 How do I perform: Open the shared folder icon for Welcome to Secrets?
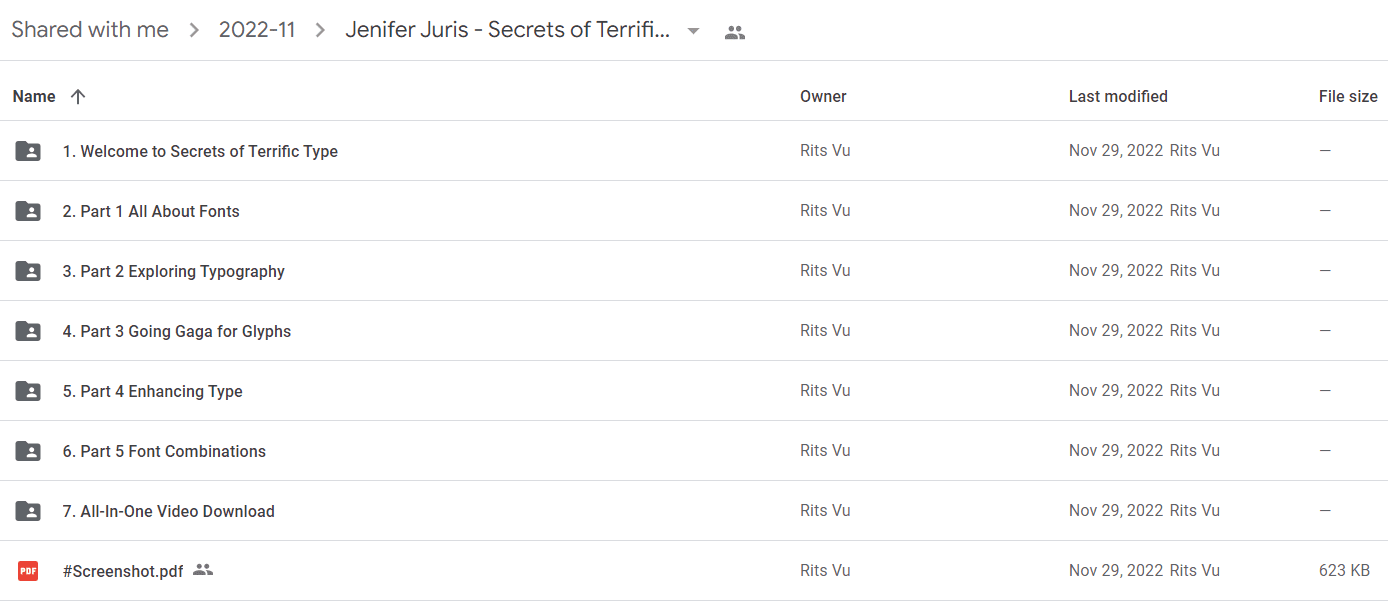tap(28, 151)
